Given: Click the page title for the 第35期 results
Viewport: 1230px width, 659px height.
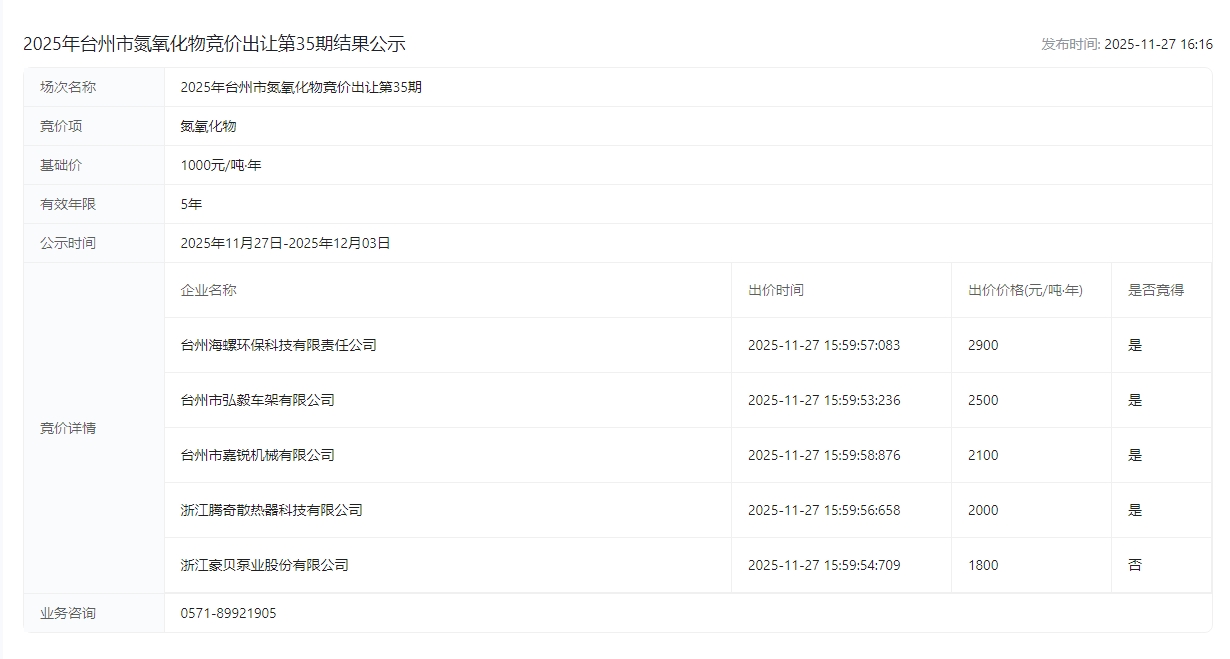Looking at the screenshot, I should [x=214, y=44].
